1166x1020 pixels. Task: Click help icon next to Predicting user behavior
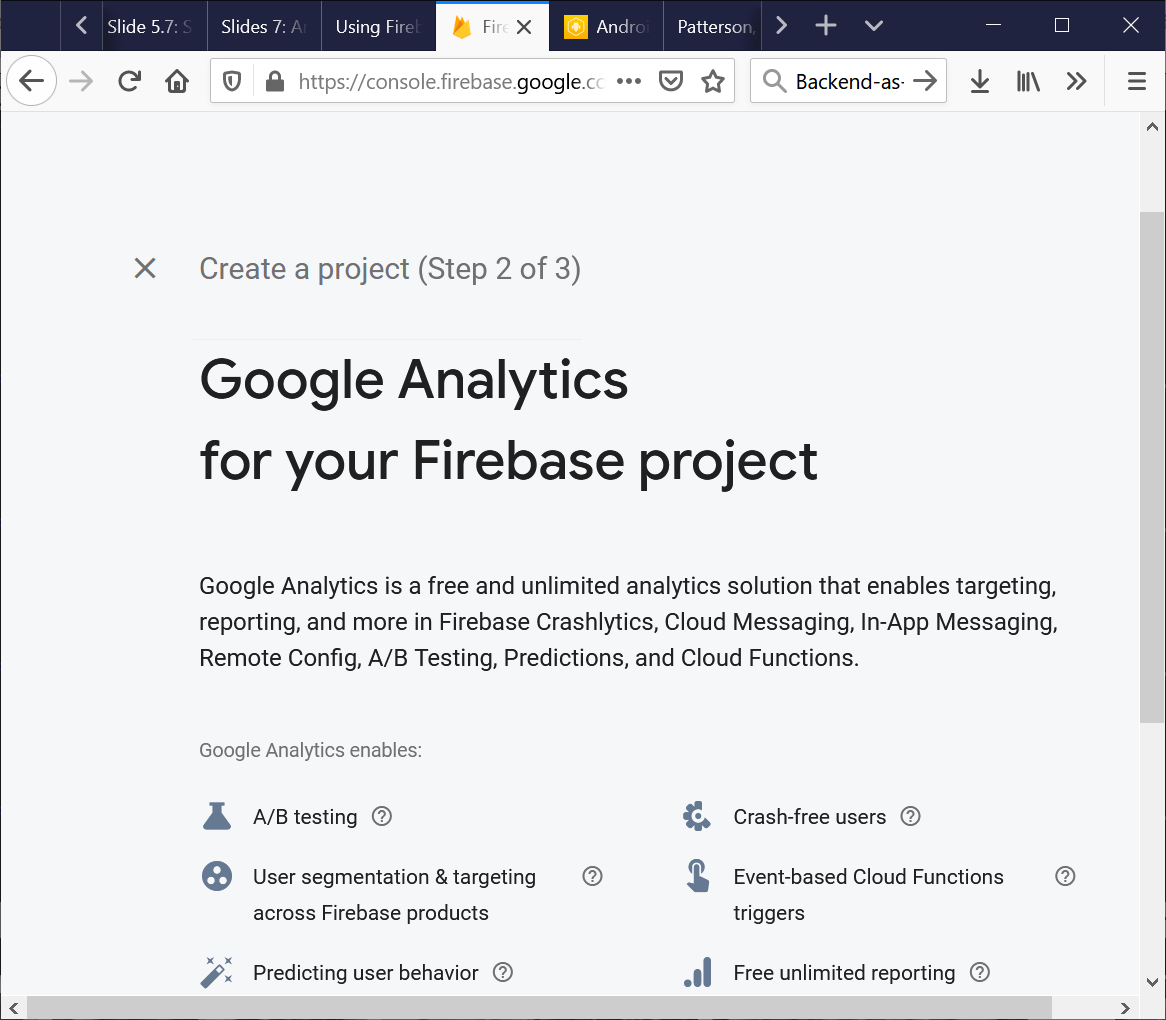[503, 972]
